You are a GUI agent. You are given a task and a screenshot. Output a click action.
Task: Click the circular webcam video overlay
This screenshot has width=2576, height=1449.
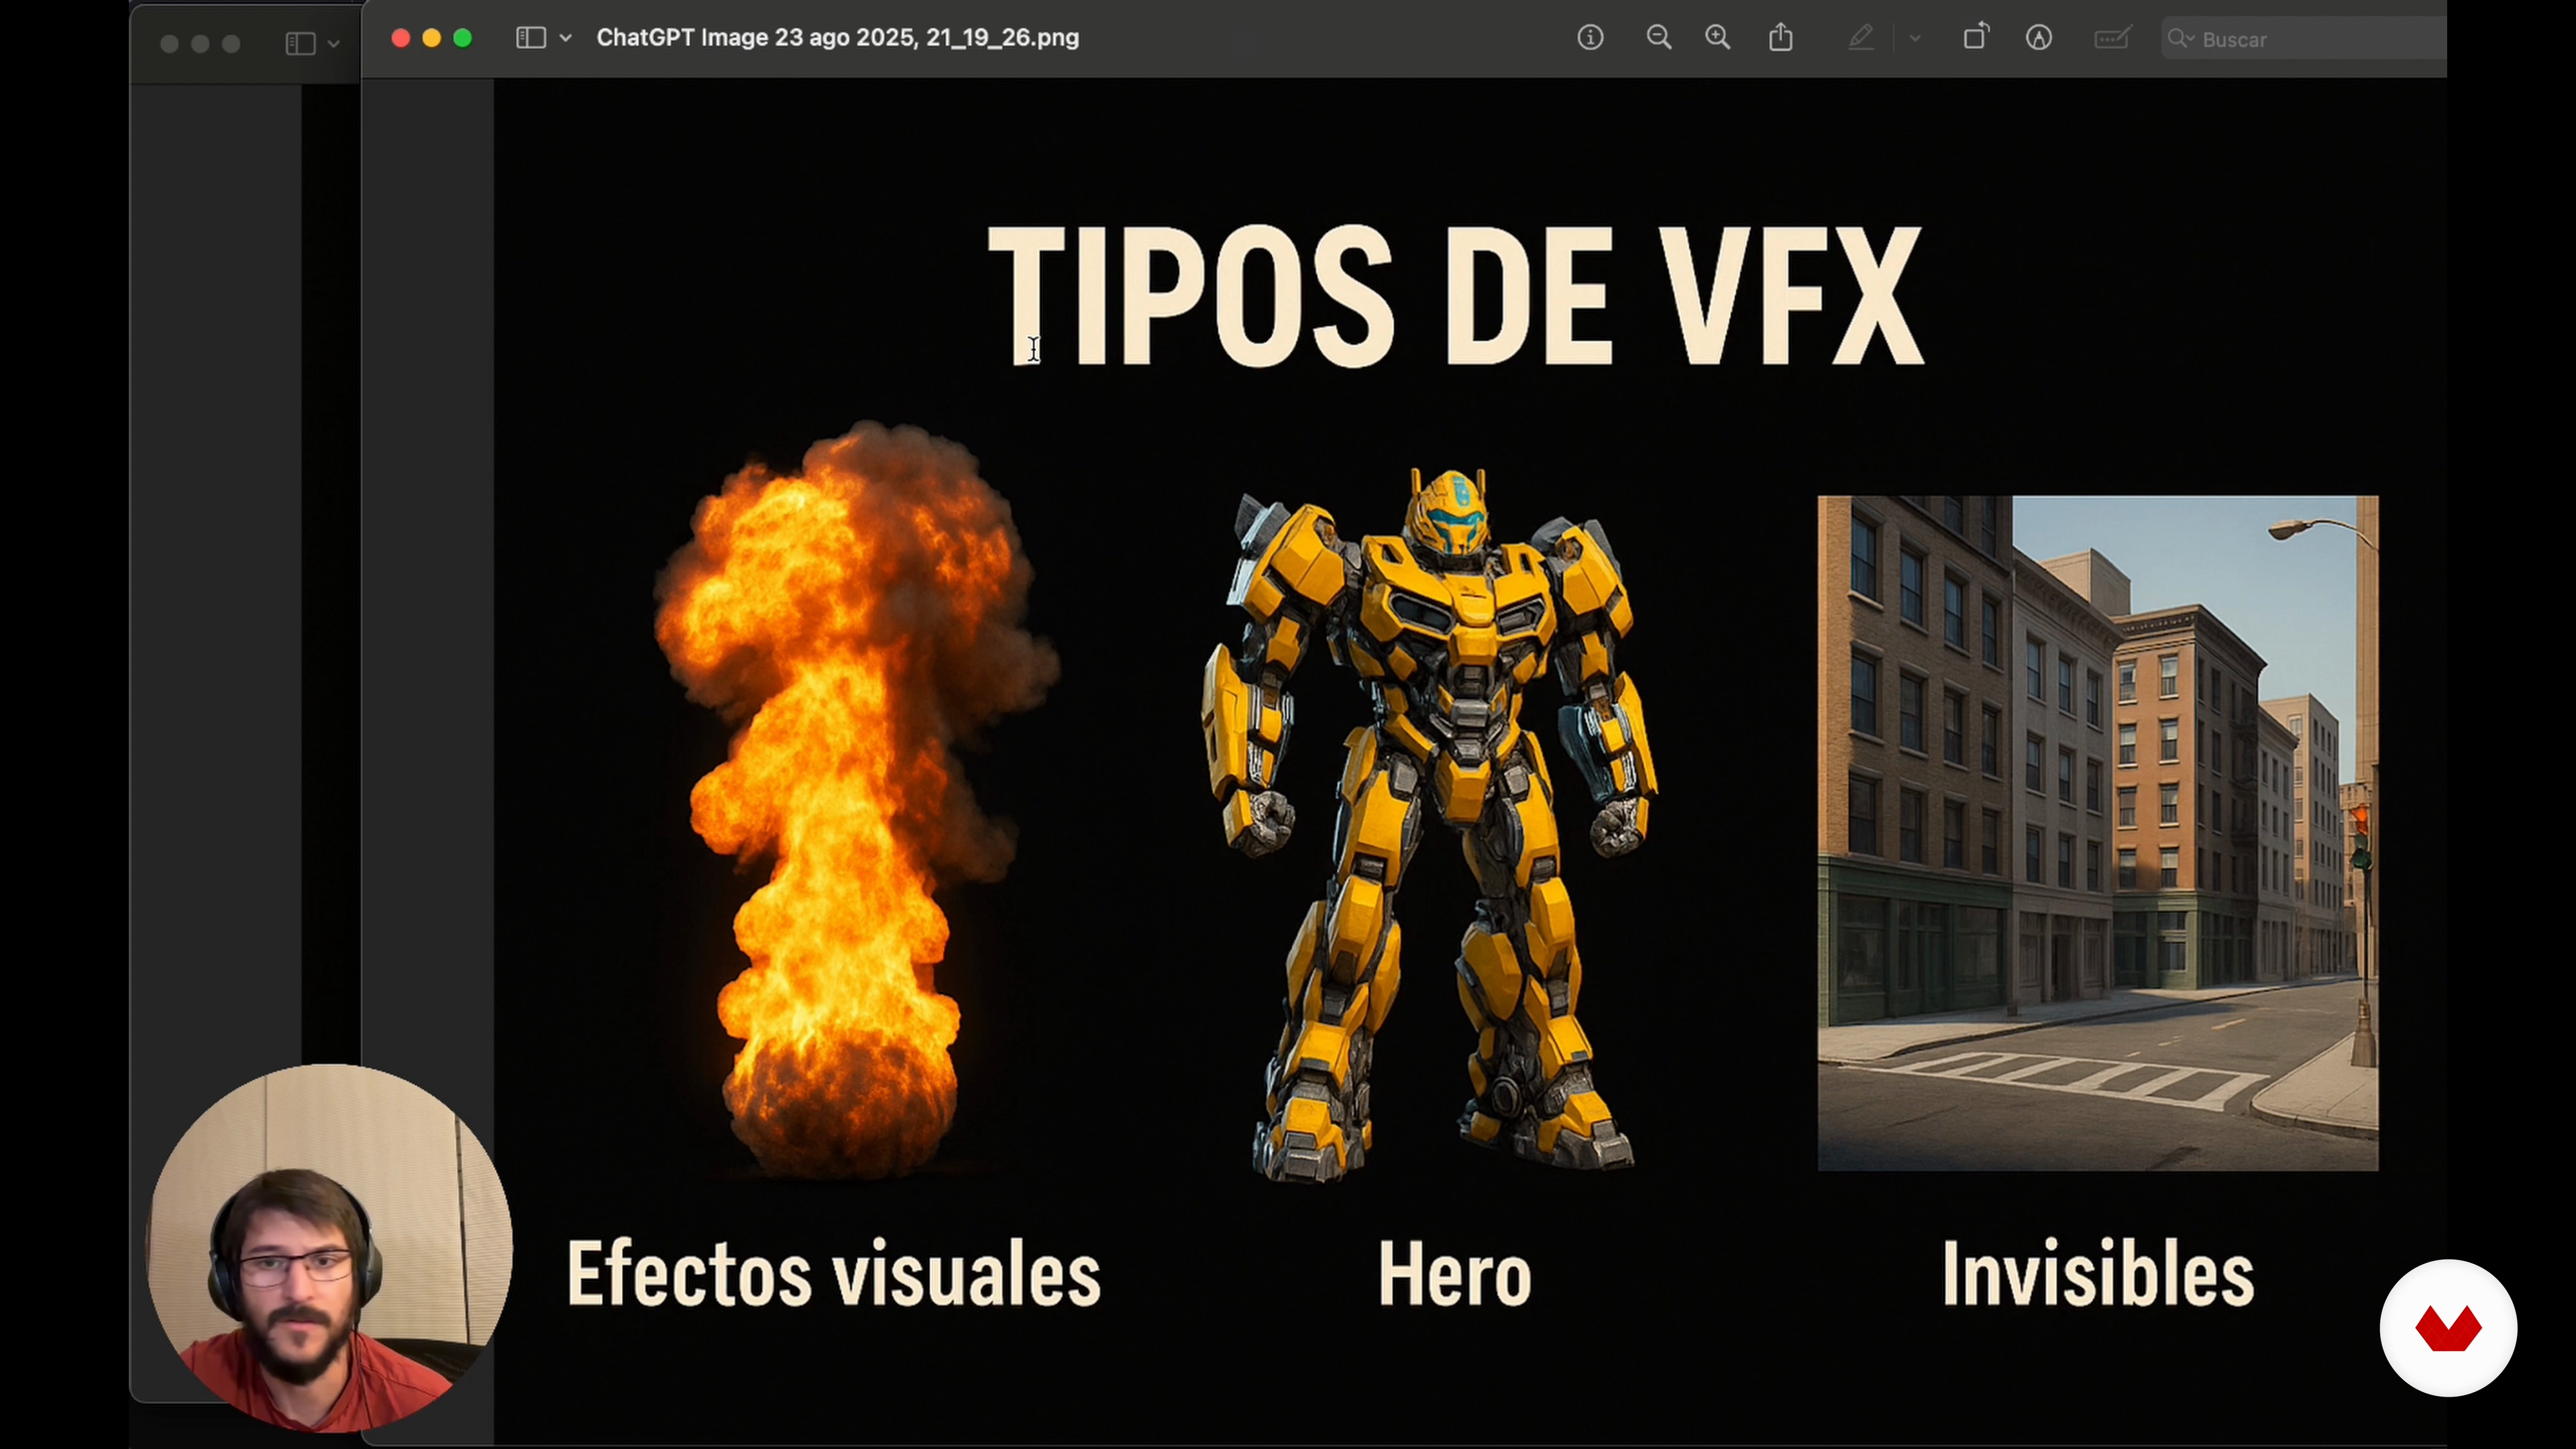coord(329,1247)
